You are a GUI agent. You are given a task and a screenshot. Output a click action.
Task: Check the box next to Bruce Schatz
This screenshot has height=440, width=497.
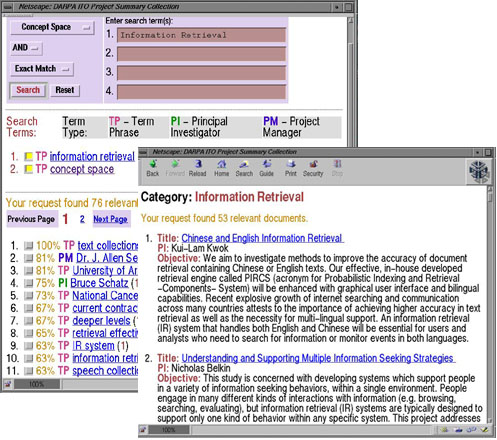point(29,283)
